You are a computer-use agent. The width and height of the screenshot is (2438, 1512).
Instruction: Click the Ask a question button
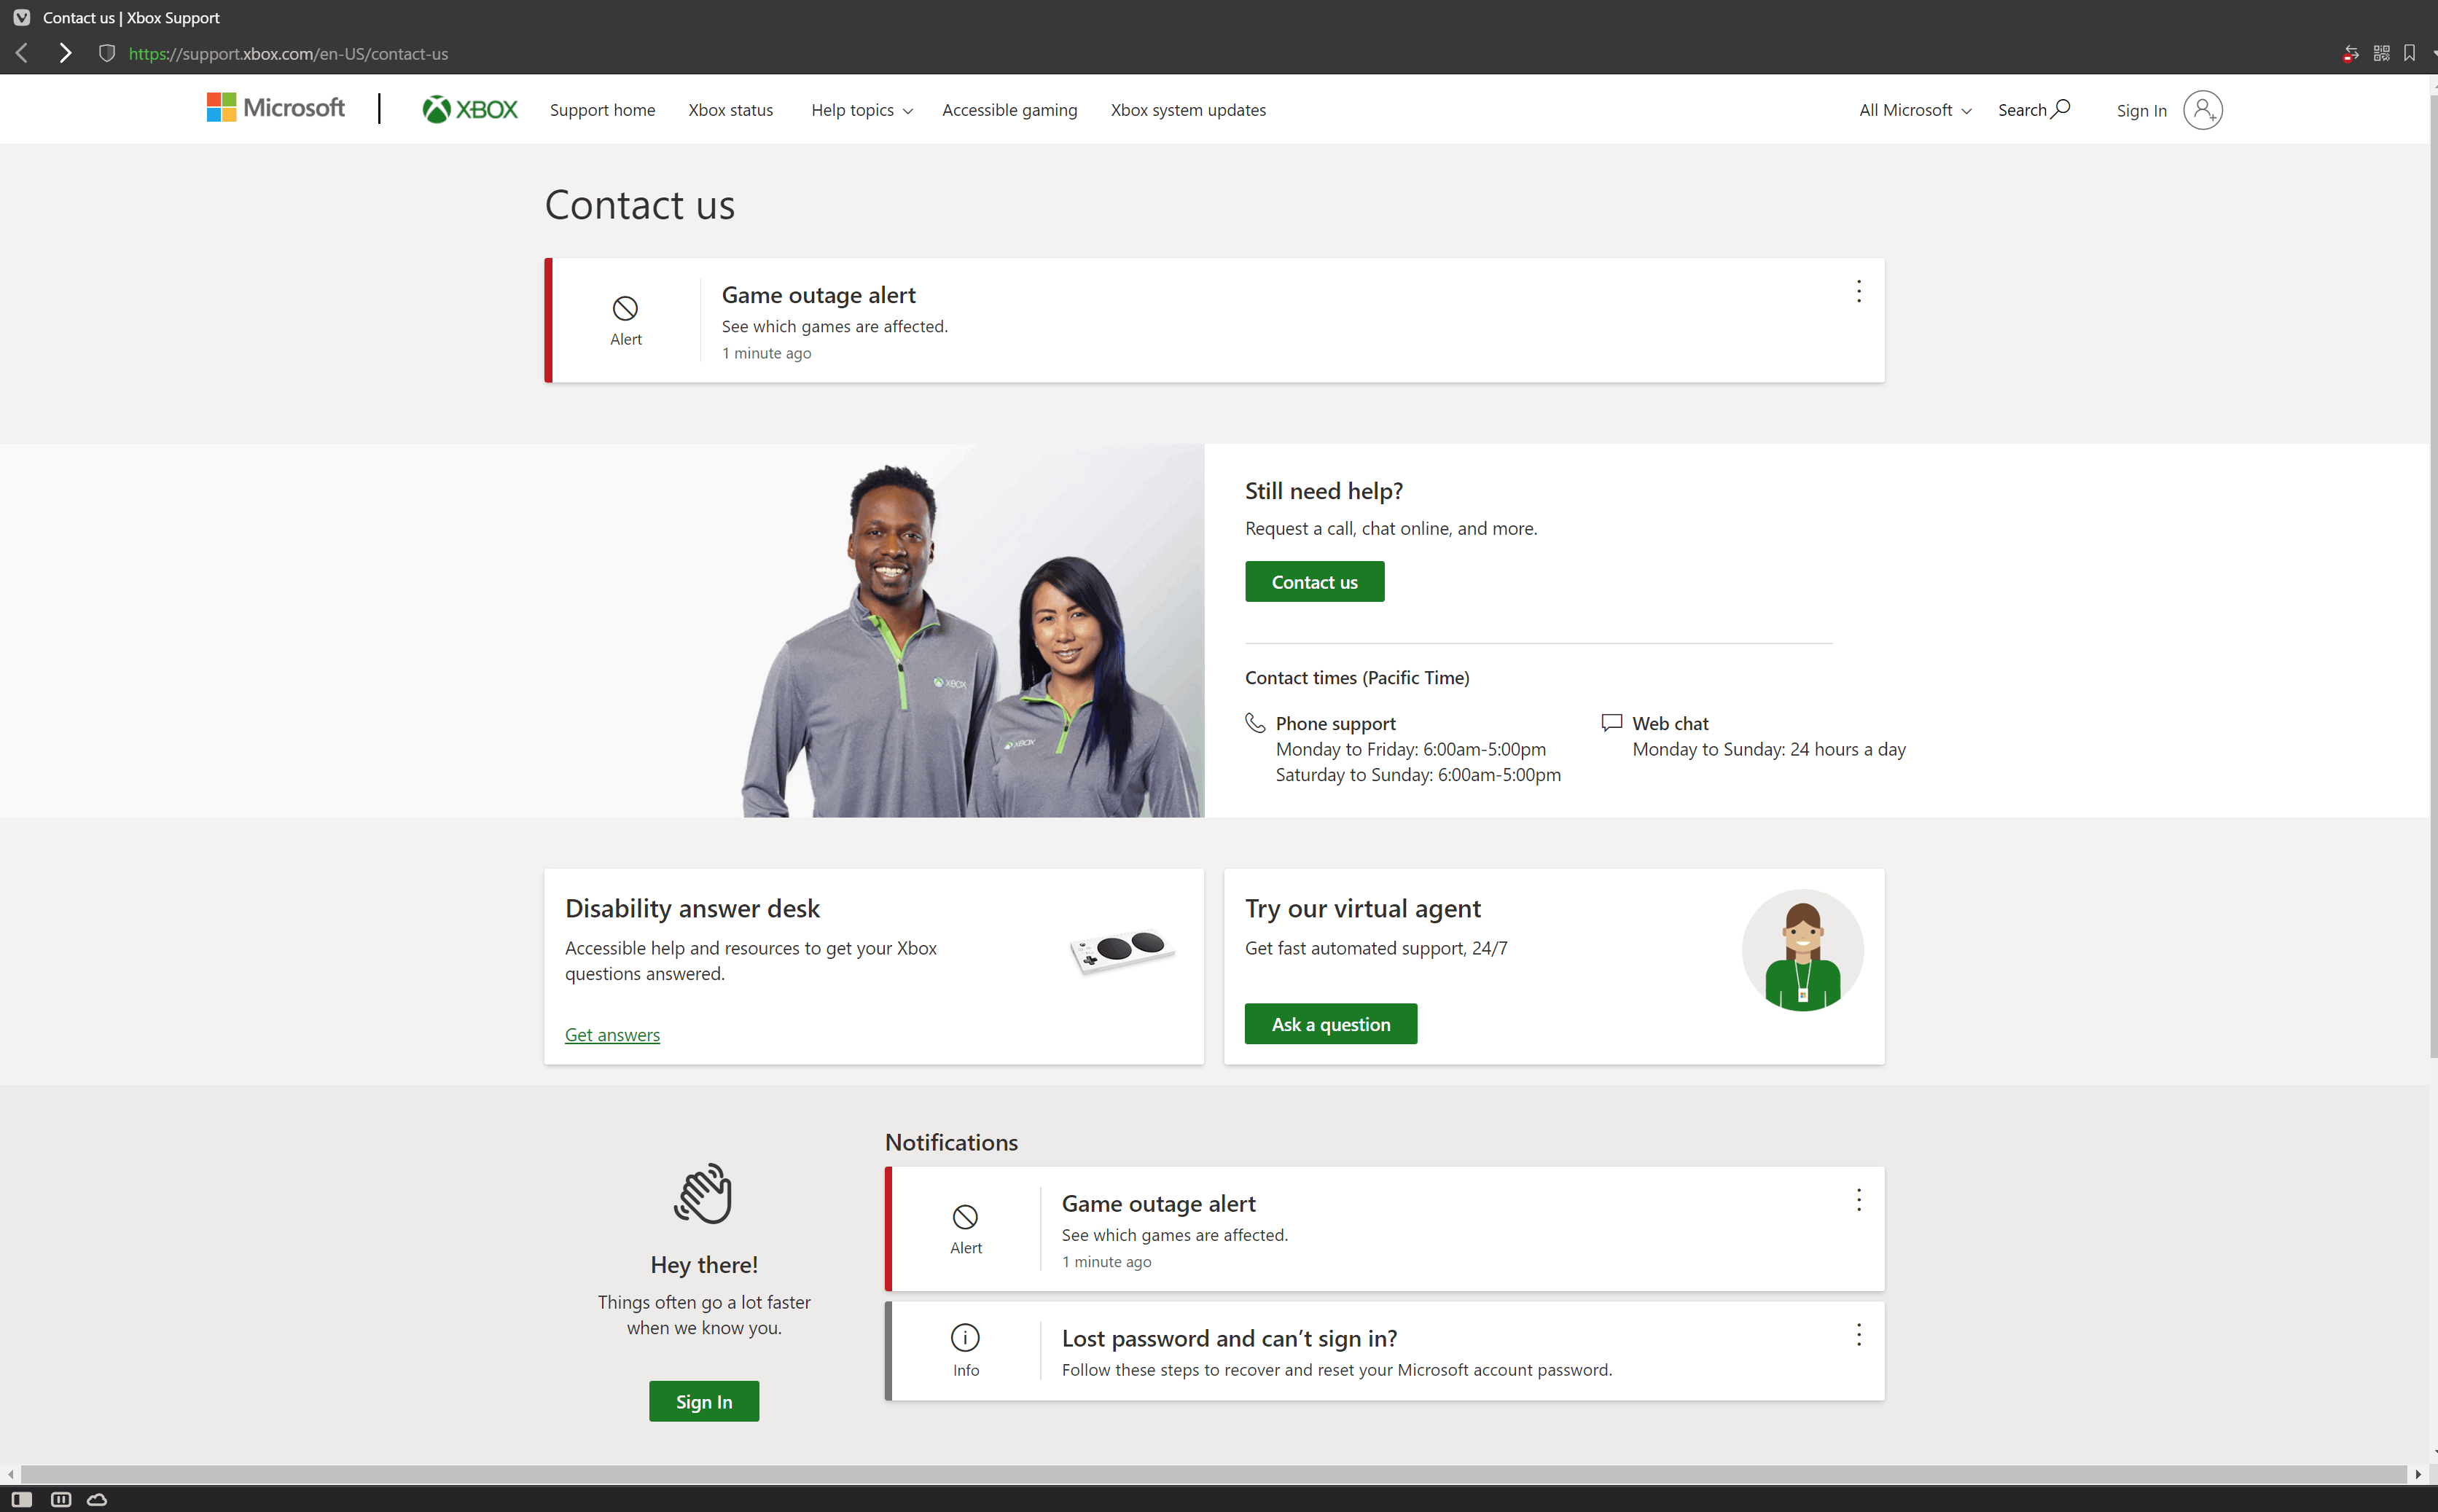pyautogui.click(x=1329, y=1022)
